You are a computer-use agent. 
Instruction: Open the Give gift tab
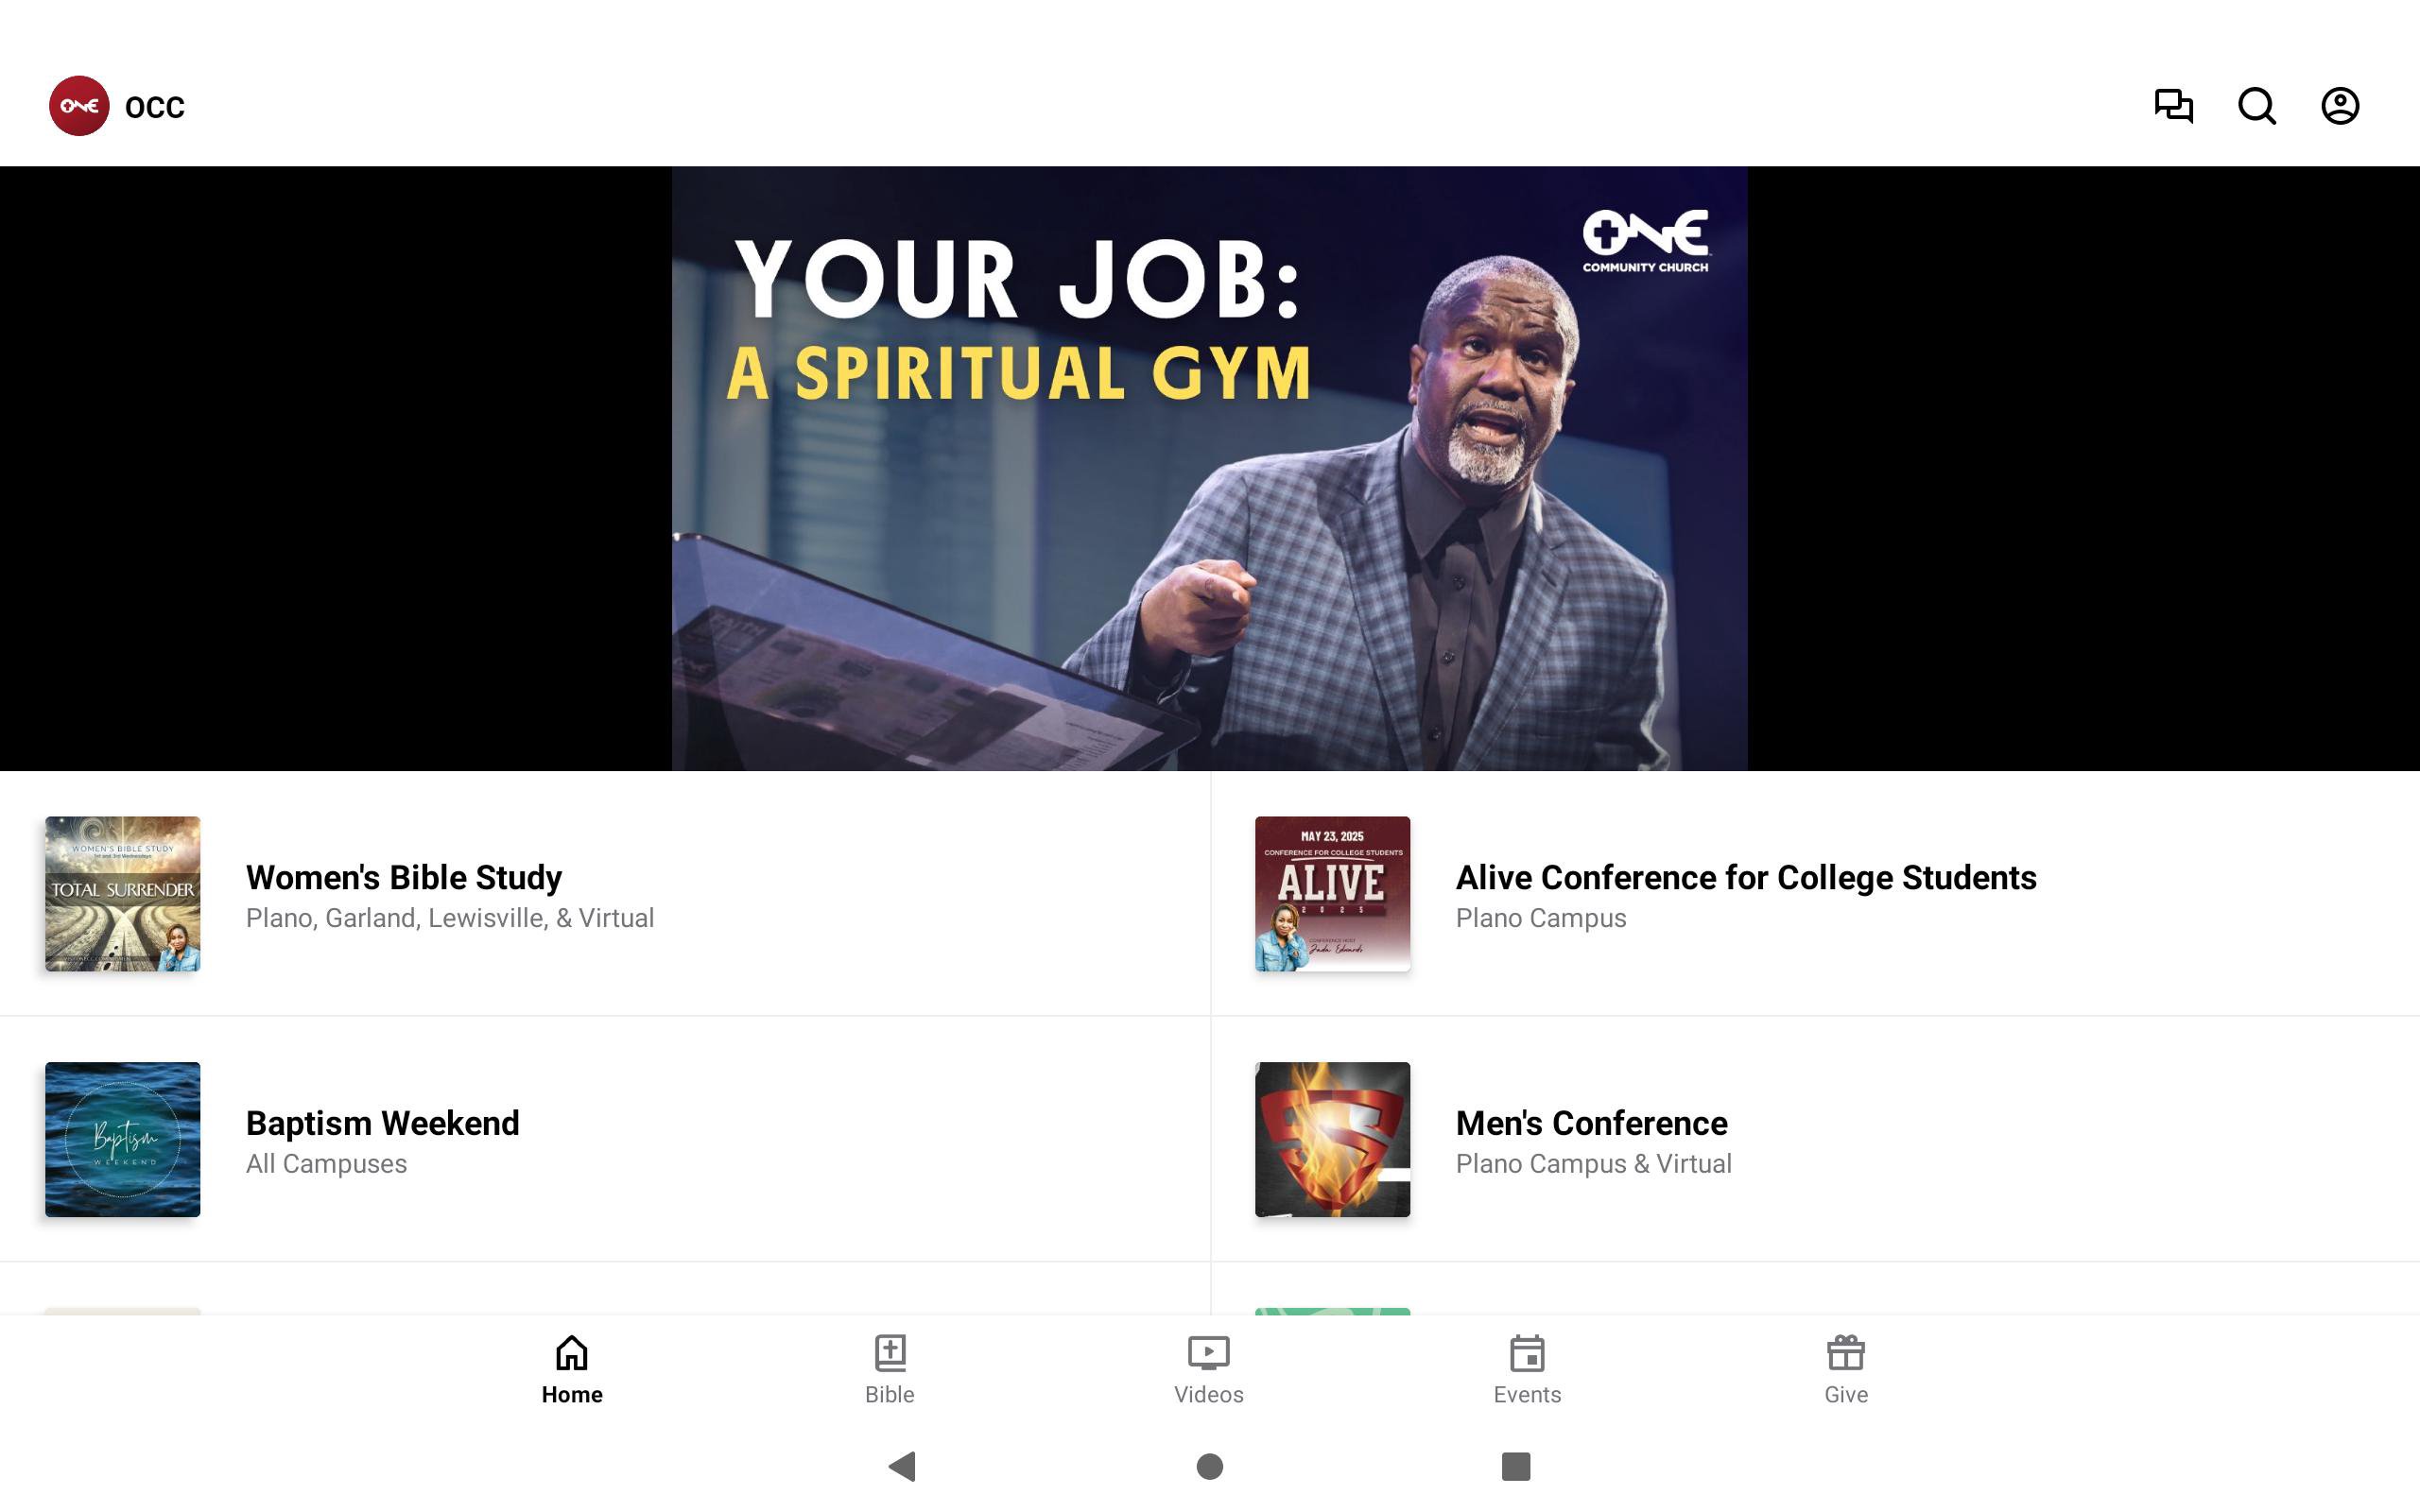click(x=1846, y=1370)
